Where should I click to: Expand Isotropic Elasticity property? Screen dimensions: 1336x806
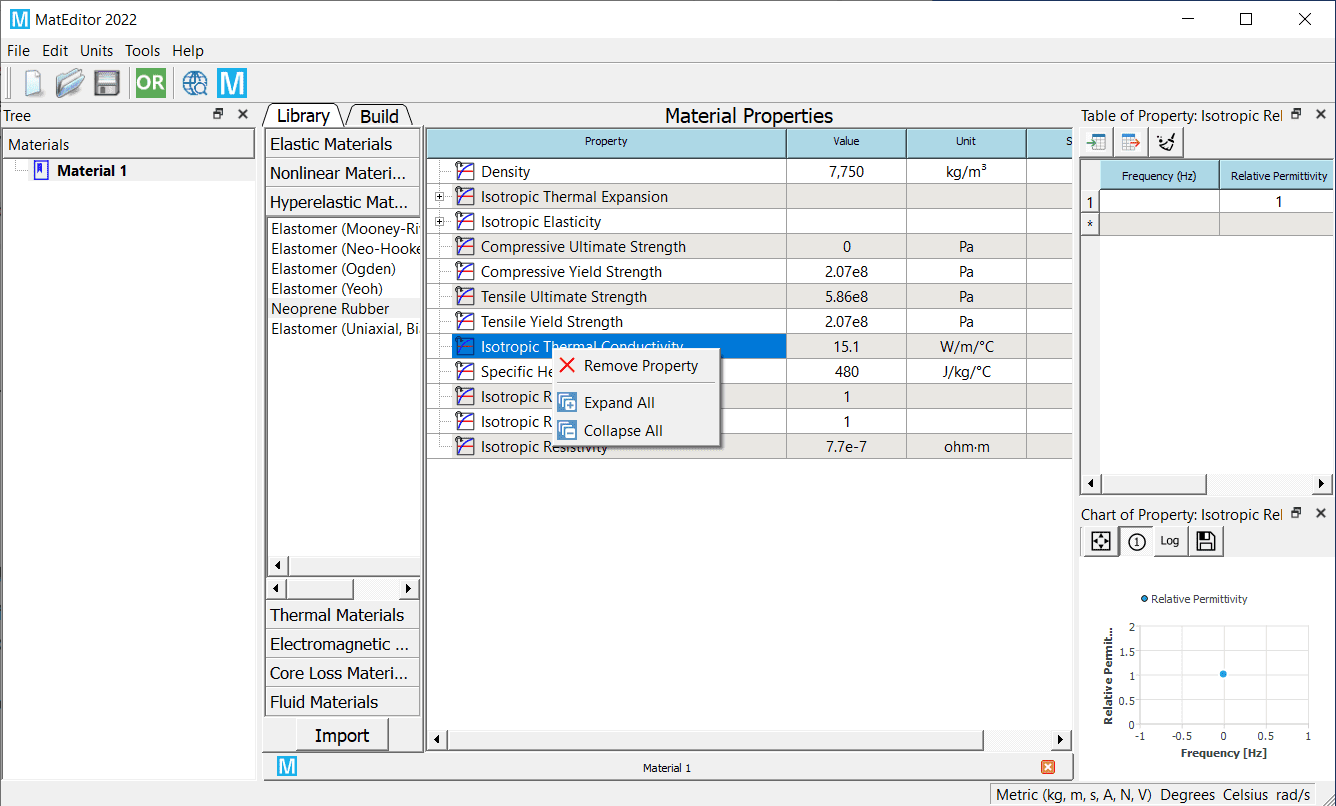click(x=439, y=221)
